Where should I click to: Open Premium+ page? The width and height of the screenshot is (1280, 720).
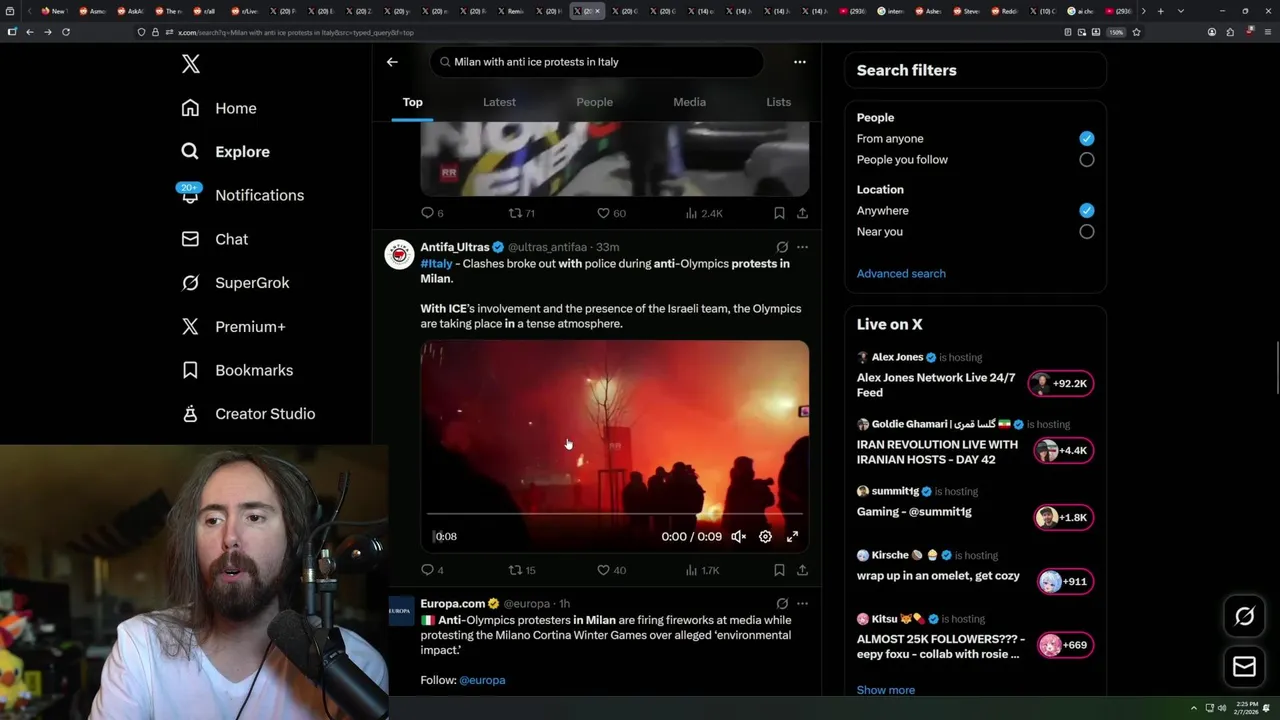click(233, 326)
